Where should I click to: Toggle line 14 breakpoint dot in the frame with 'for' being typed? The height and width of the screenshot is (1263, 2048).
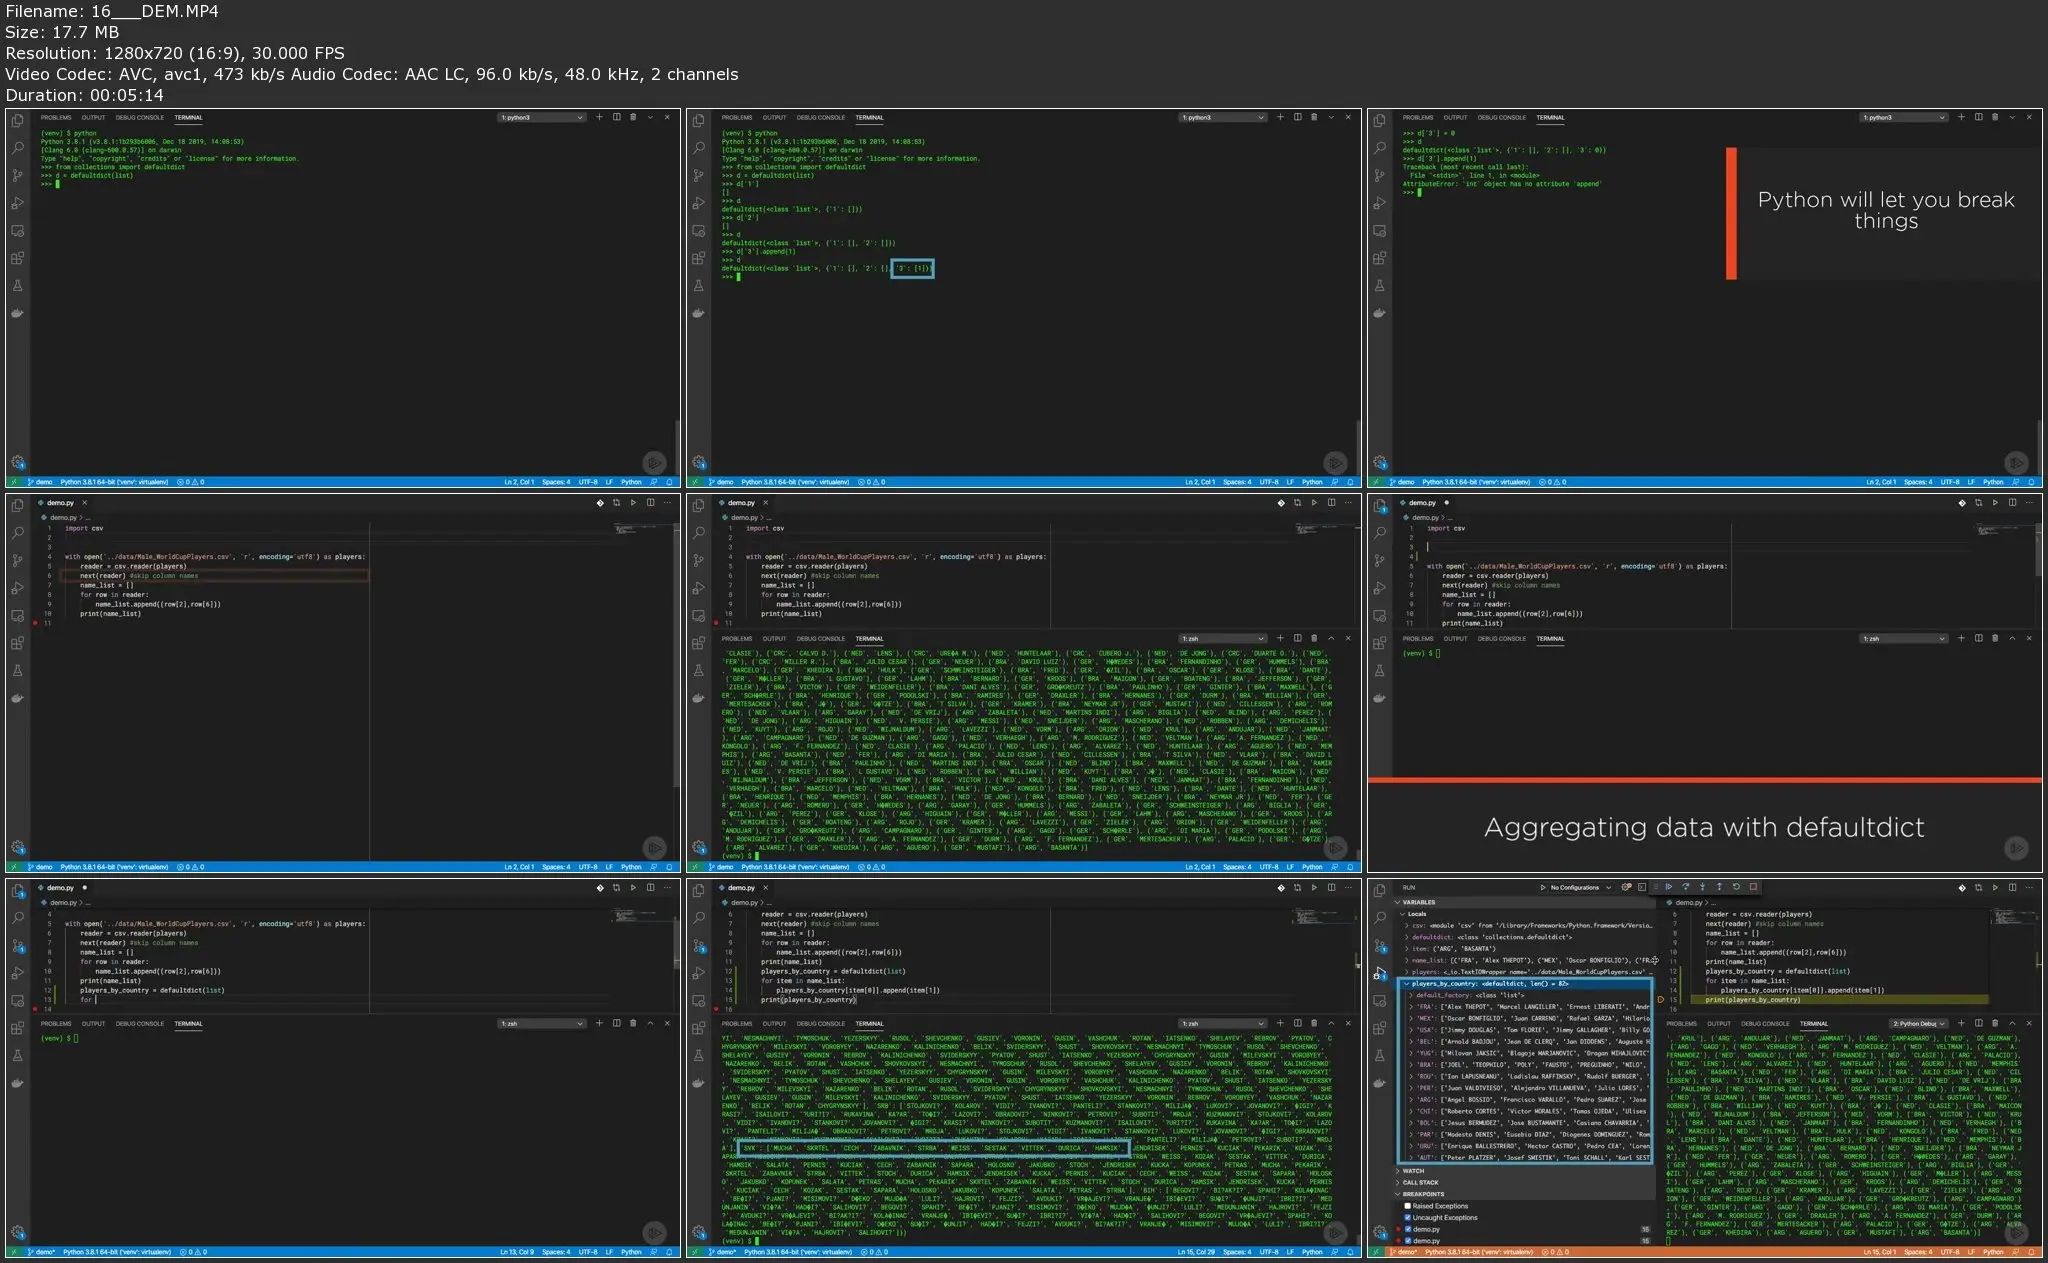point(36,1009)
